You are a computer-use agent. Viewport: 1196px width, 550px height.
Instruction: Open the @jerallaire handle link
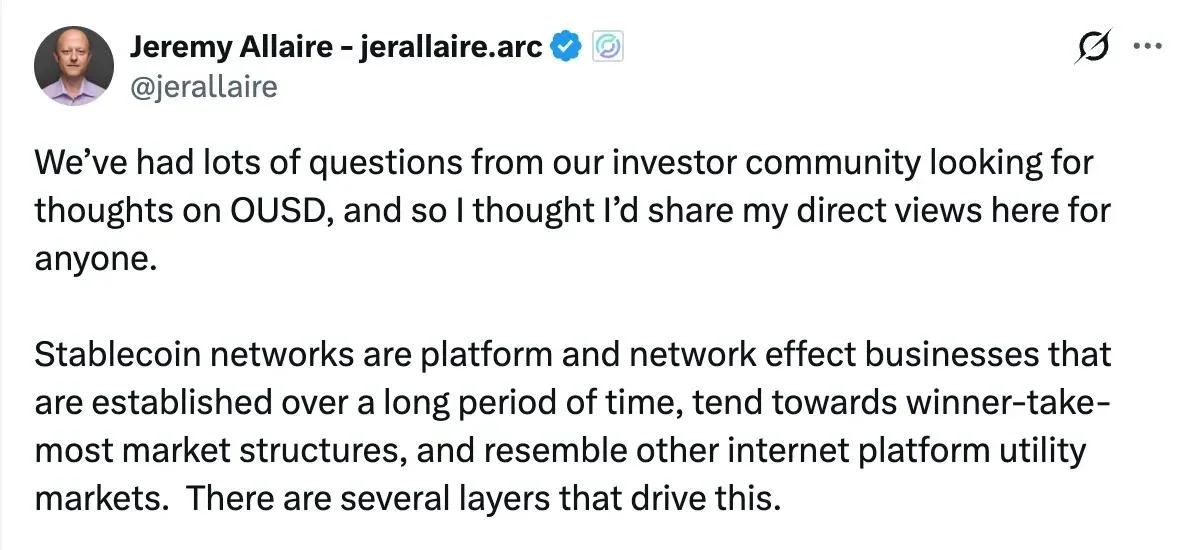point(204,86)
